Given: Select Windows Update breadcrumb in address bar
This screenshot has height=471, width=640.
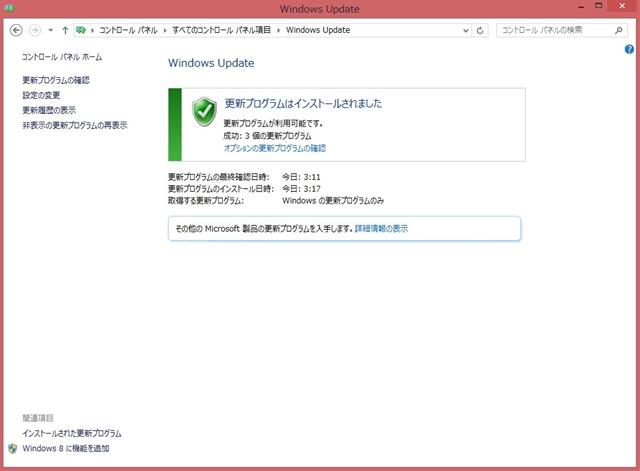Looking at the screenshot, I should pyautogui.click(x=318, y=30).
